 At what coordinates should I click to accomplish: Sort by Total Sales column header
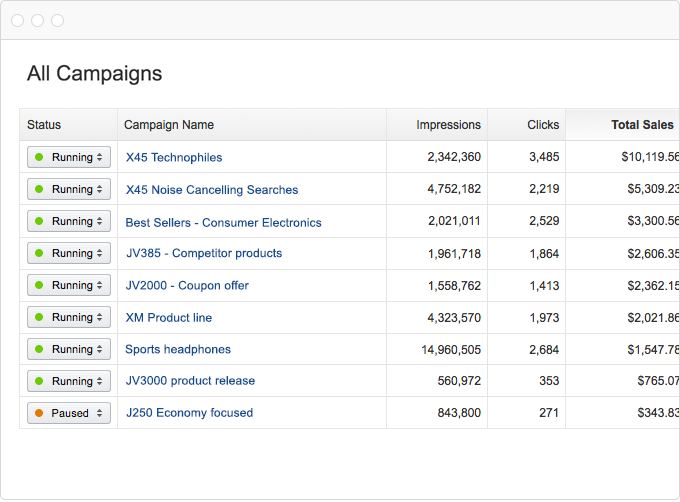[642, 125]
